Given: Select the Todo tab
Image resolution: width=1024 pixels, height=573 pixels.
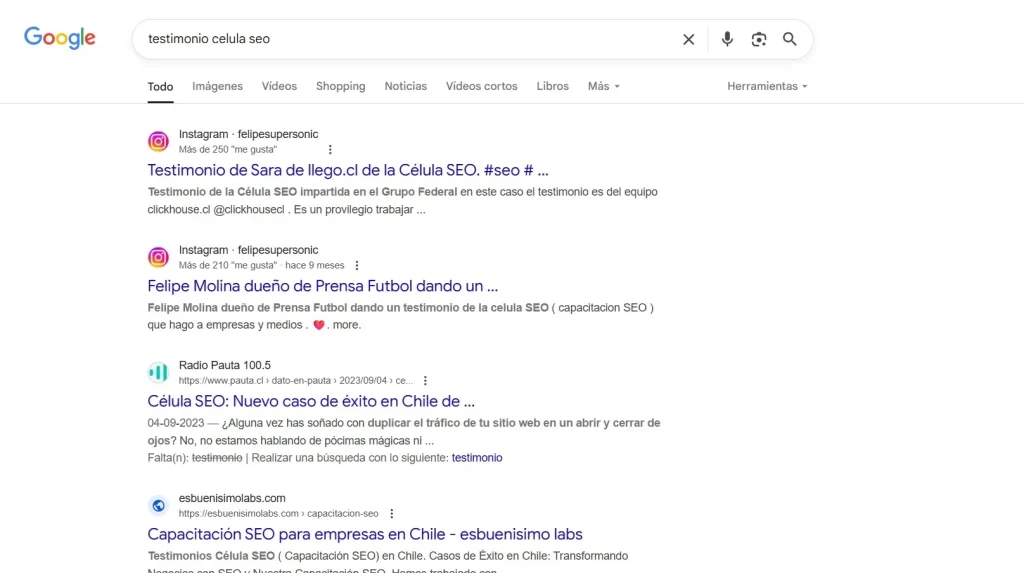Looking at the screenshot, I should point(160,86).
